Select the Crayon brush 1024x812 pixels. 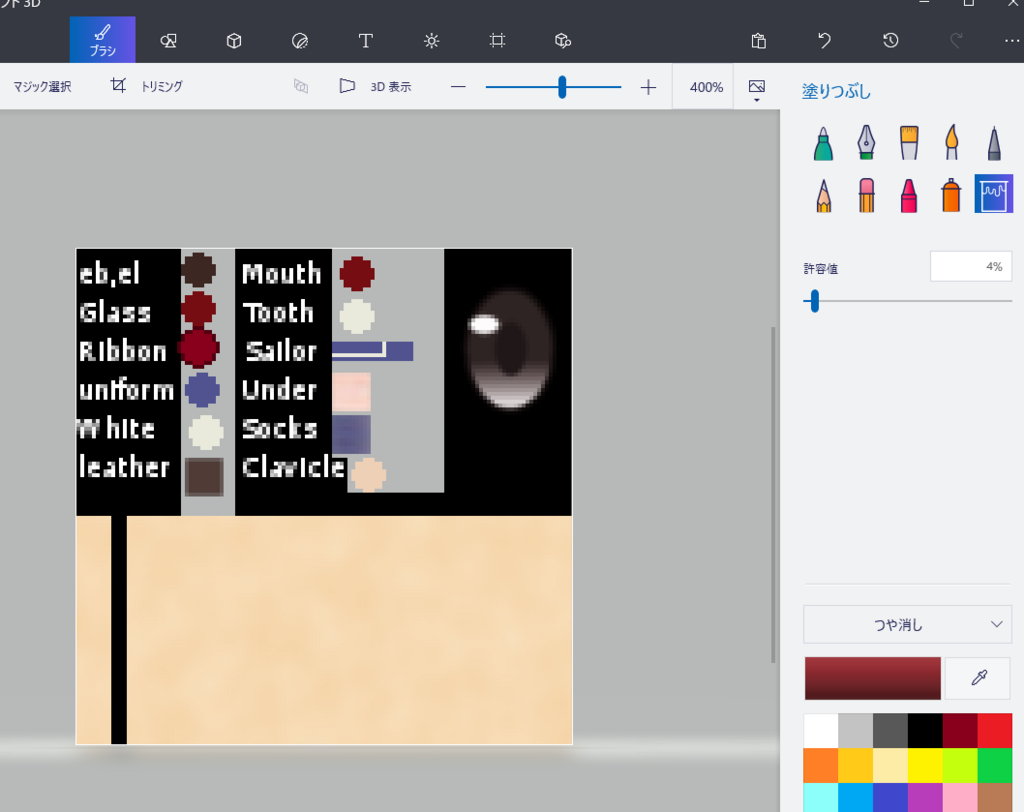pos(908,195)
